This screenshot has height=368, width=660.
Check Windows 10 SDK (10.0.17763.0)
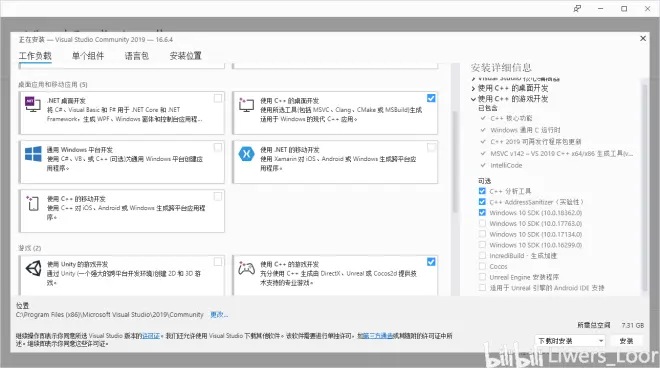coord(482,224)
